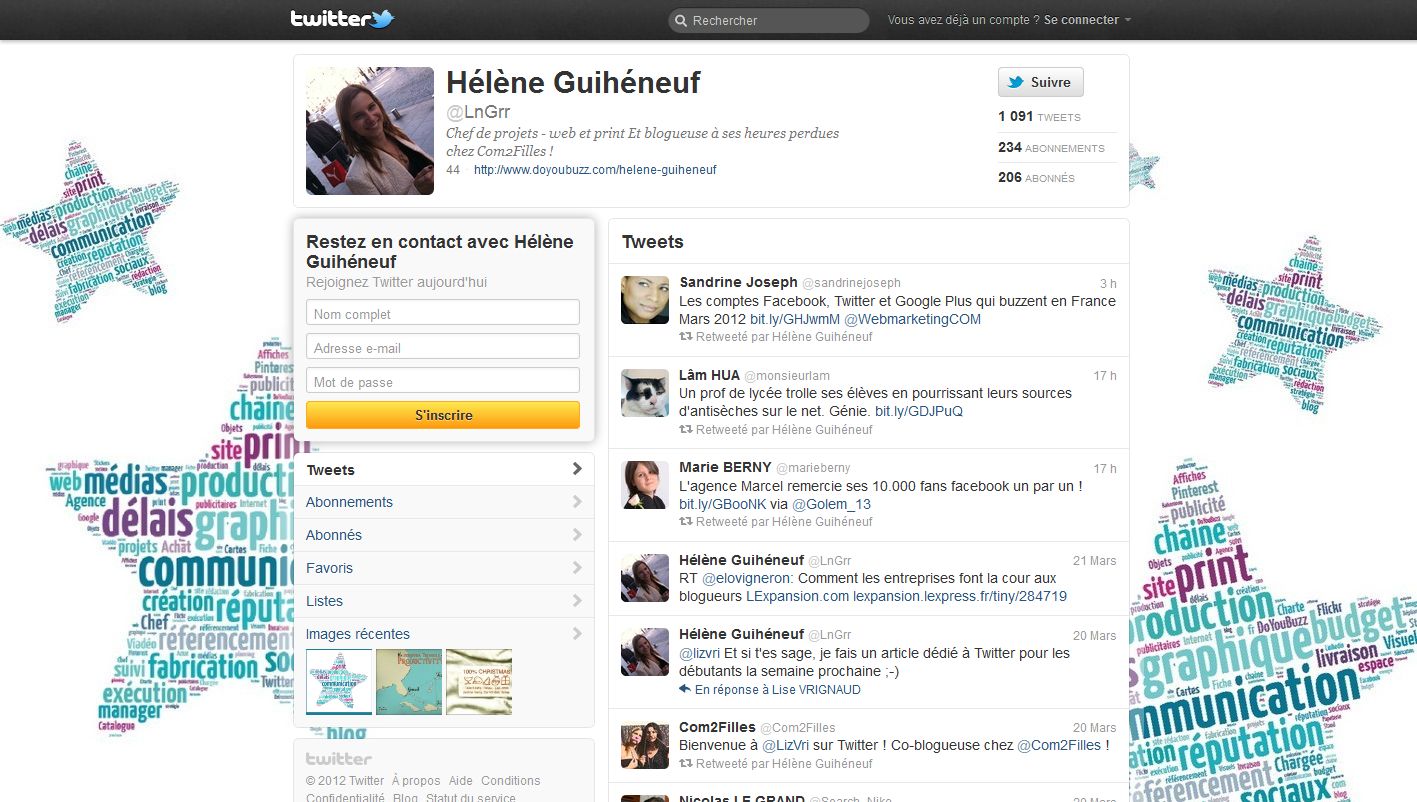Click retweet icon under Lâm HUA's tweet
1417x802 pixels.
coord(686,430)
